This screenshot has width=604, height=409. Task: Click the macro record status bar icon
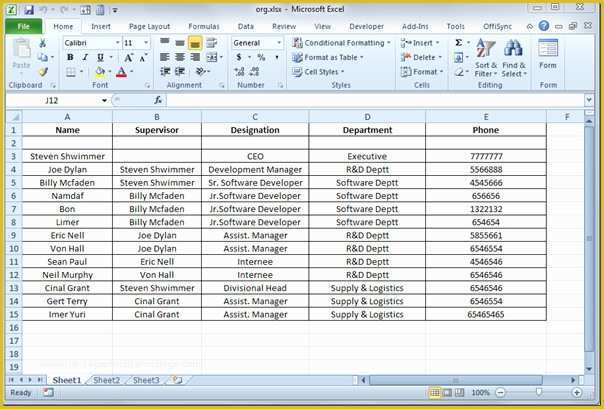click(x=49, y=392)
